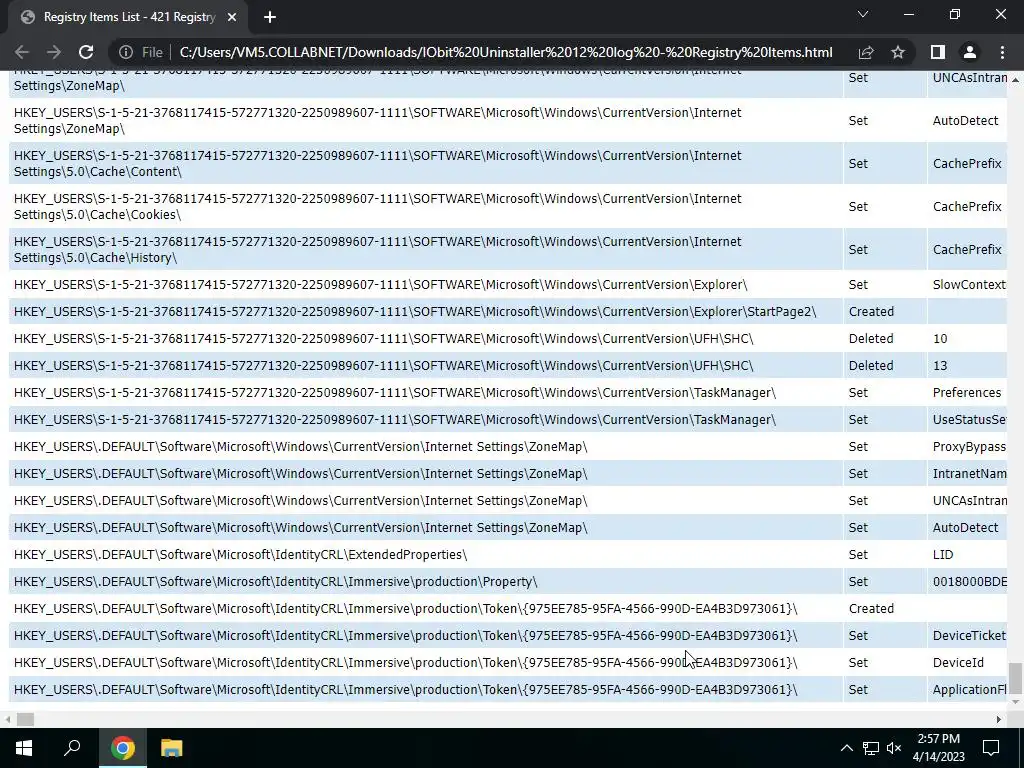Click the Created cell in Token row
The height and width of the screenshot is (768, 1024).
click(x=871, y=609)
